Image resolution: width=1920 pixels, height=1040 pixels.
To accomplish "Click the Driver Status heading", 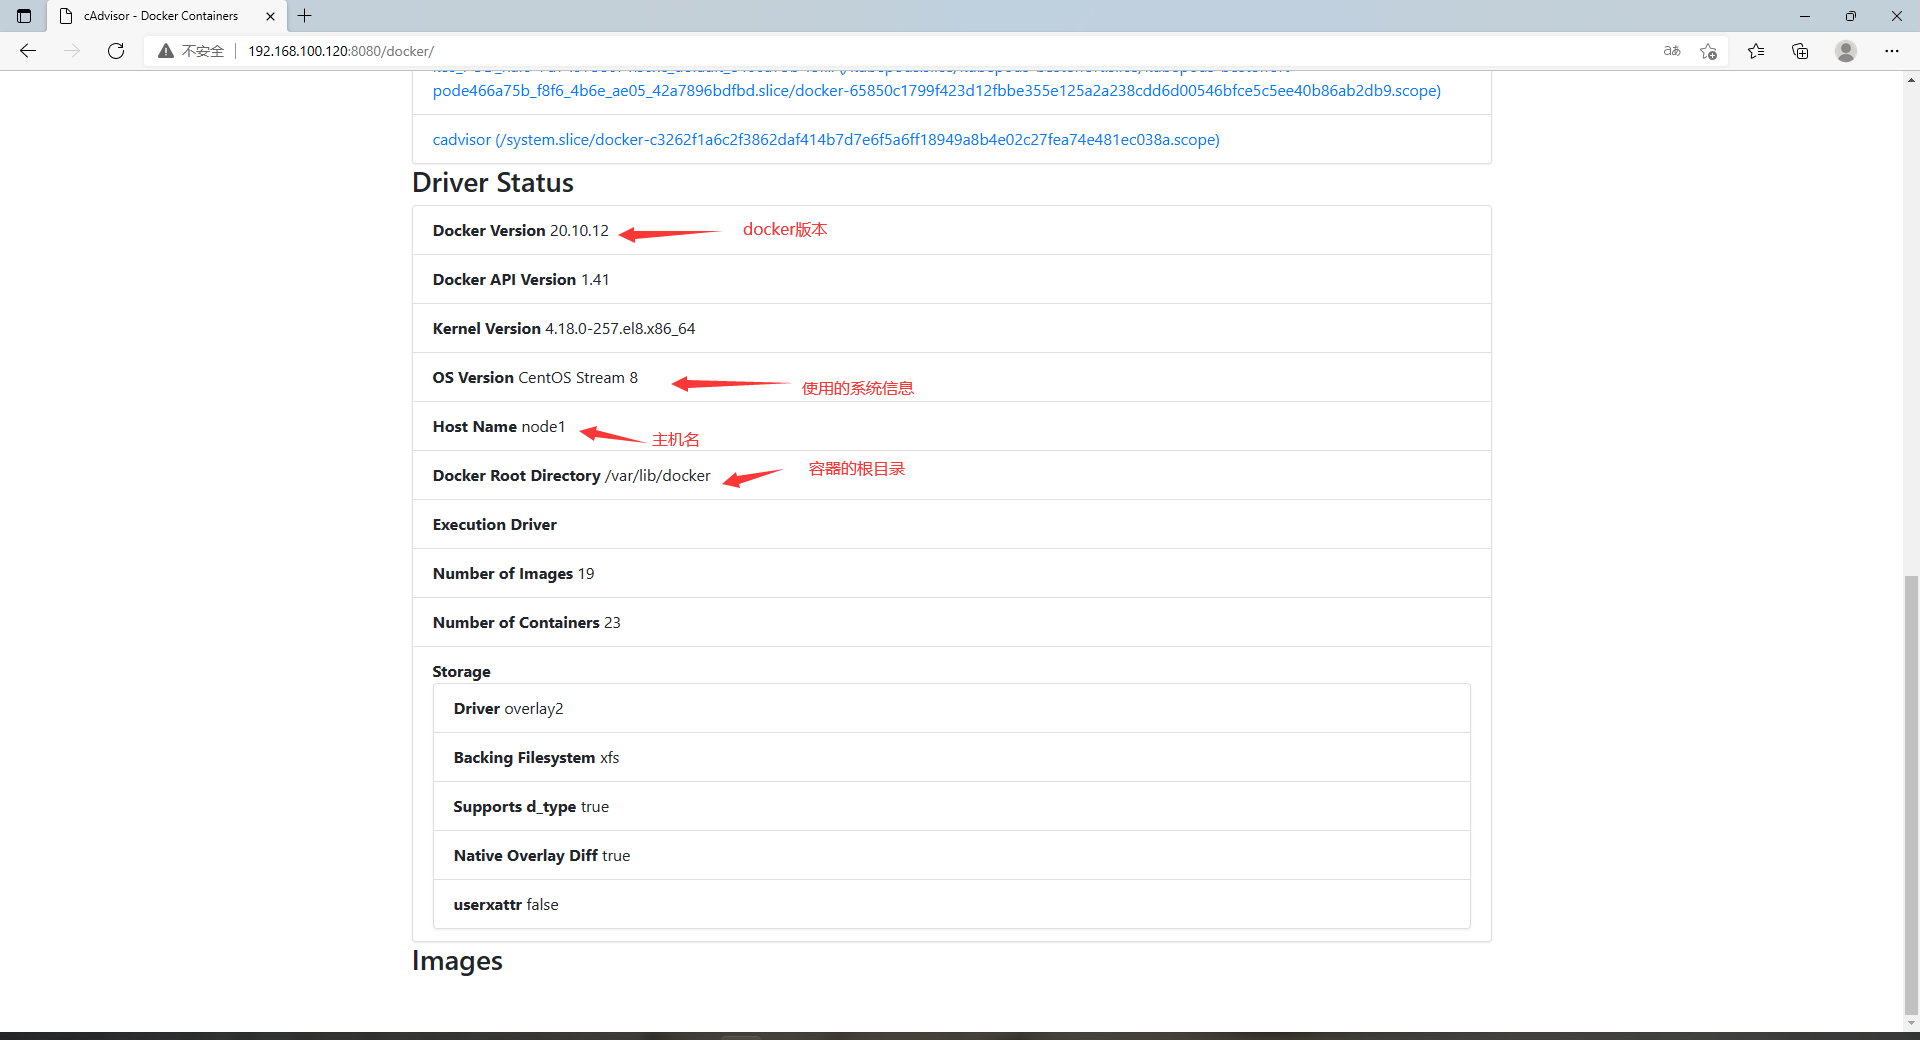I will [x=493, y=183].
